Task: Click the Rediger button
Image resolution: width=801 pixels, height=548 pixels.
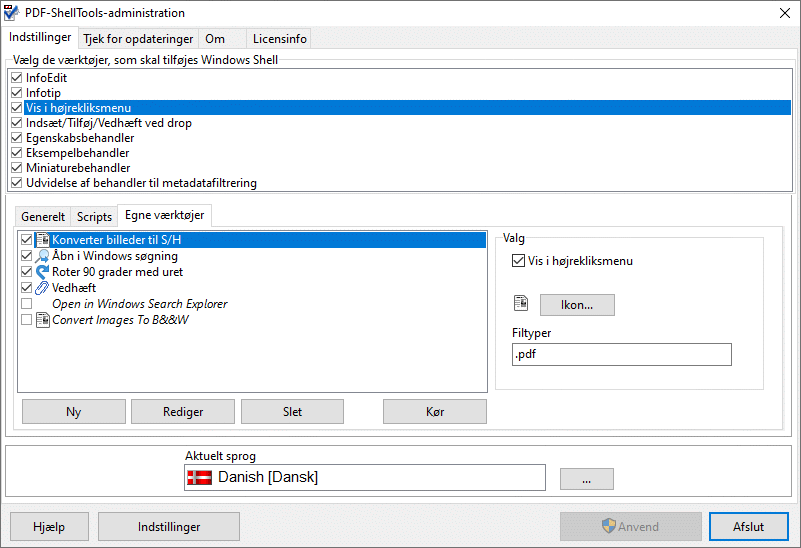Action: tap(183, 412)
